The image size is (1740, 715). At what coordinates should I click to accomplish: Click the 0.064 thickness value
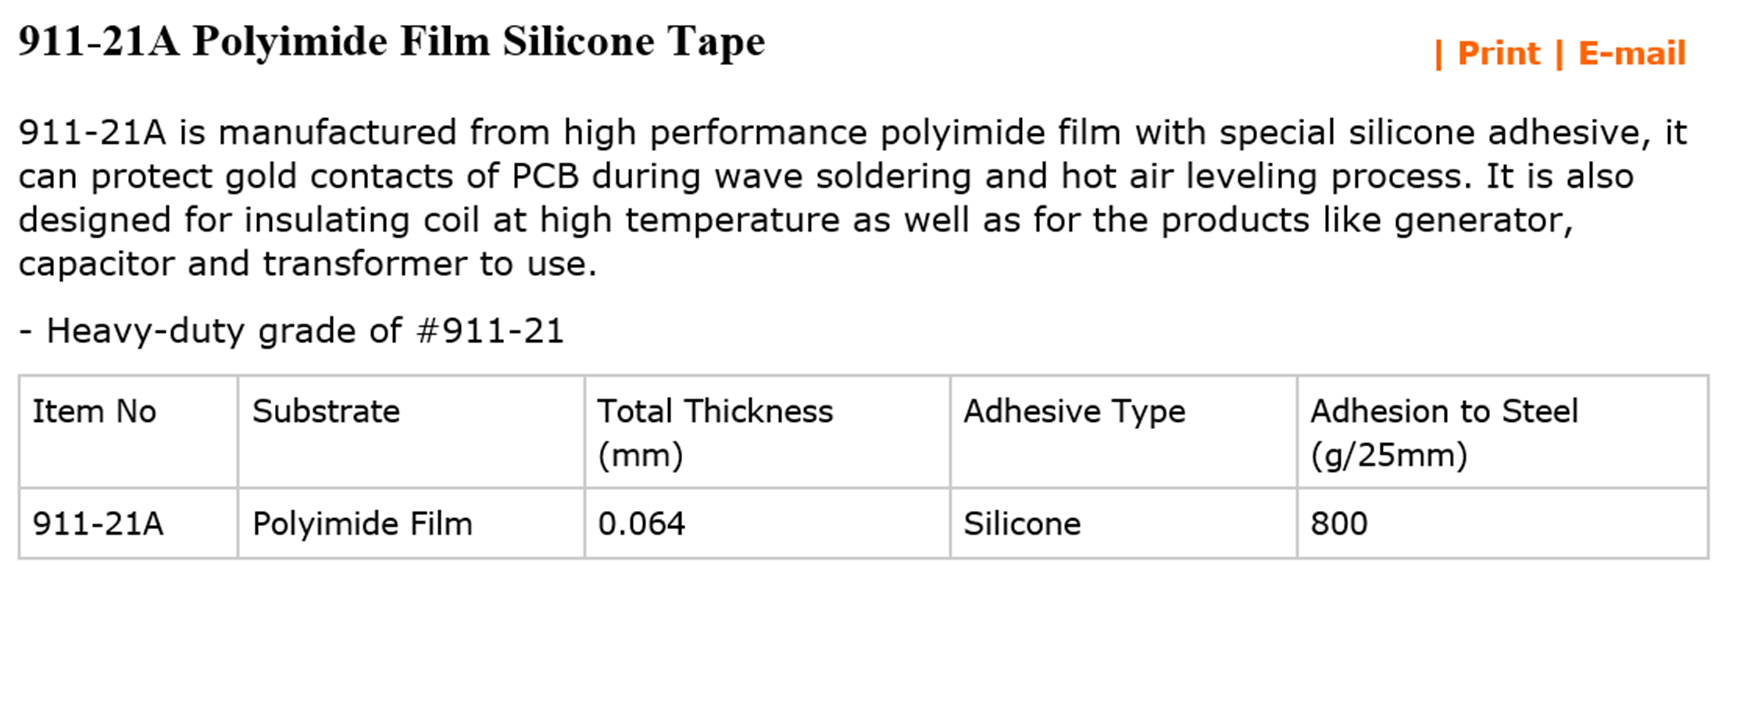641,523
